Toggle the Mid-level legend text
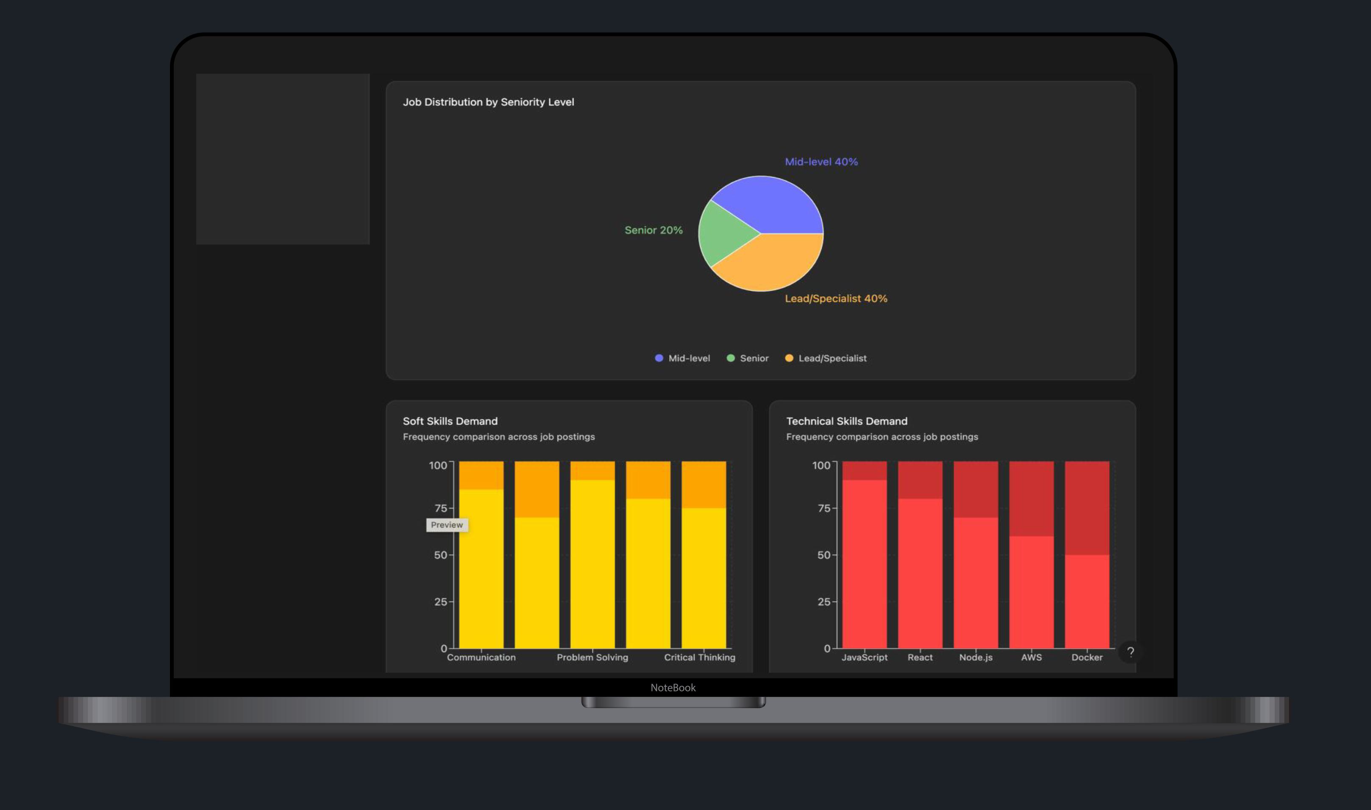The image size is (1371, 810). click(689, 358)
